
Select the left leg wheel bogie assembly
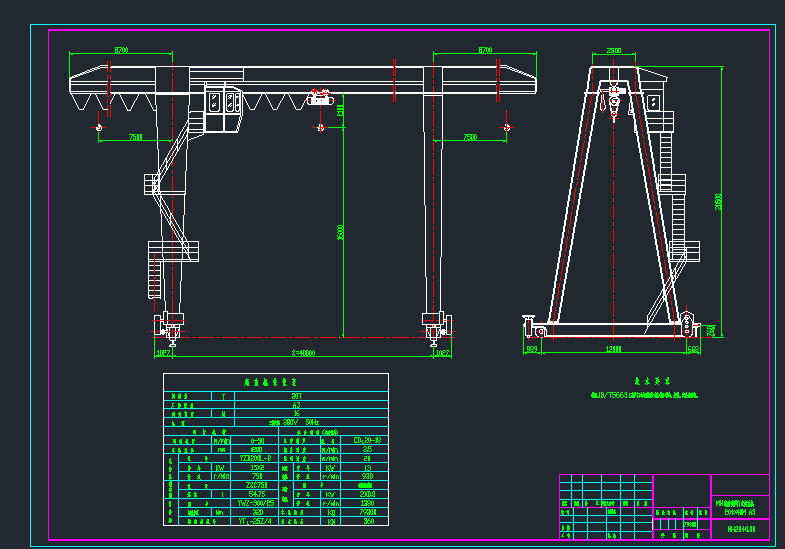(x=170, y=328)
